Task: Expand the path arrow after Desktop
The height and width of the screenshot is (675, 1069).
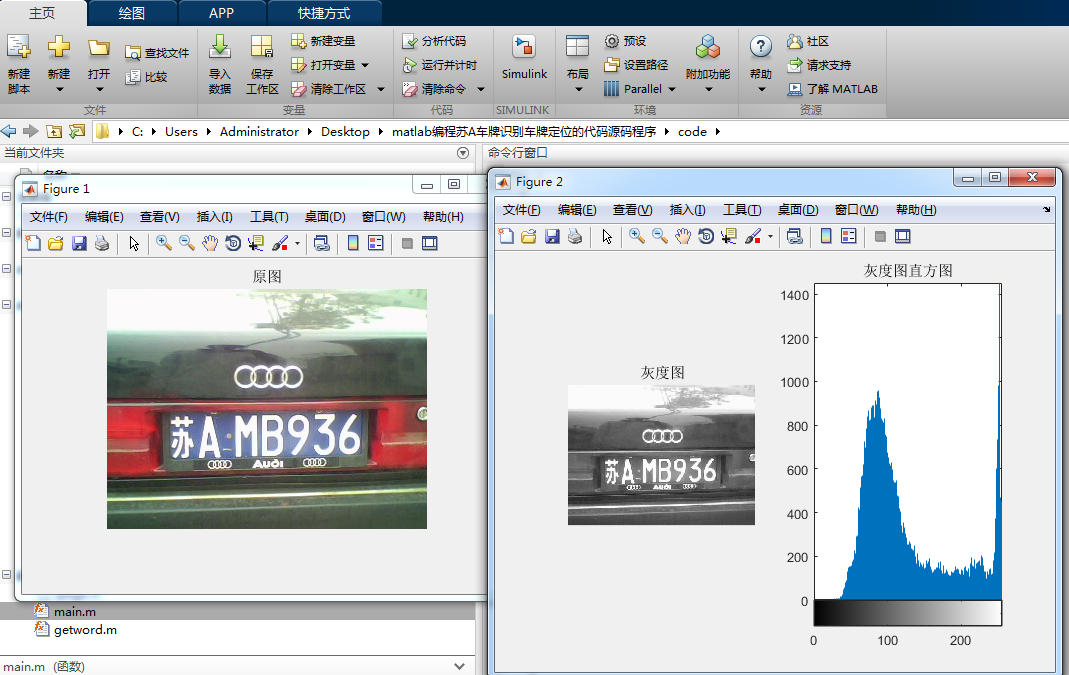Action: (380, 132)
